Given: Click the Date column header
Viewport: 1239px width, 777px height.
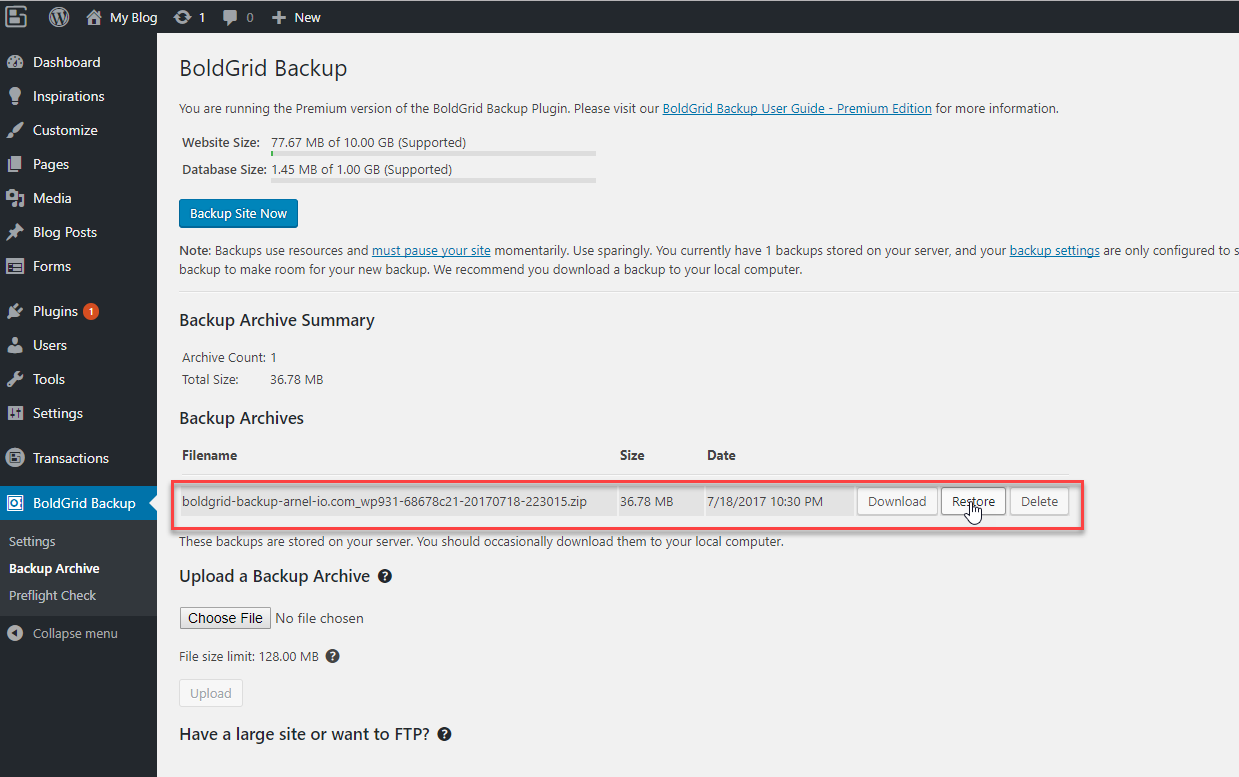Looking at the screenshot, I should pos(721,455).
